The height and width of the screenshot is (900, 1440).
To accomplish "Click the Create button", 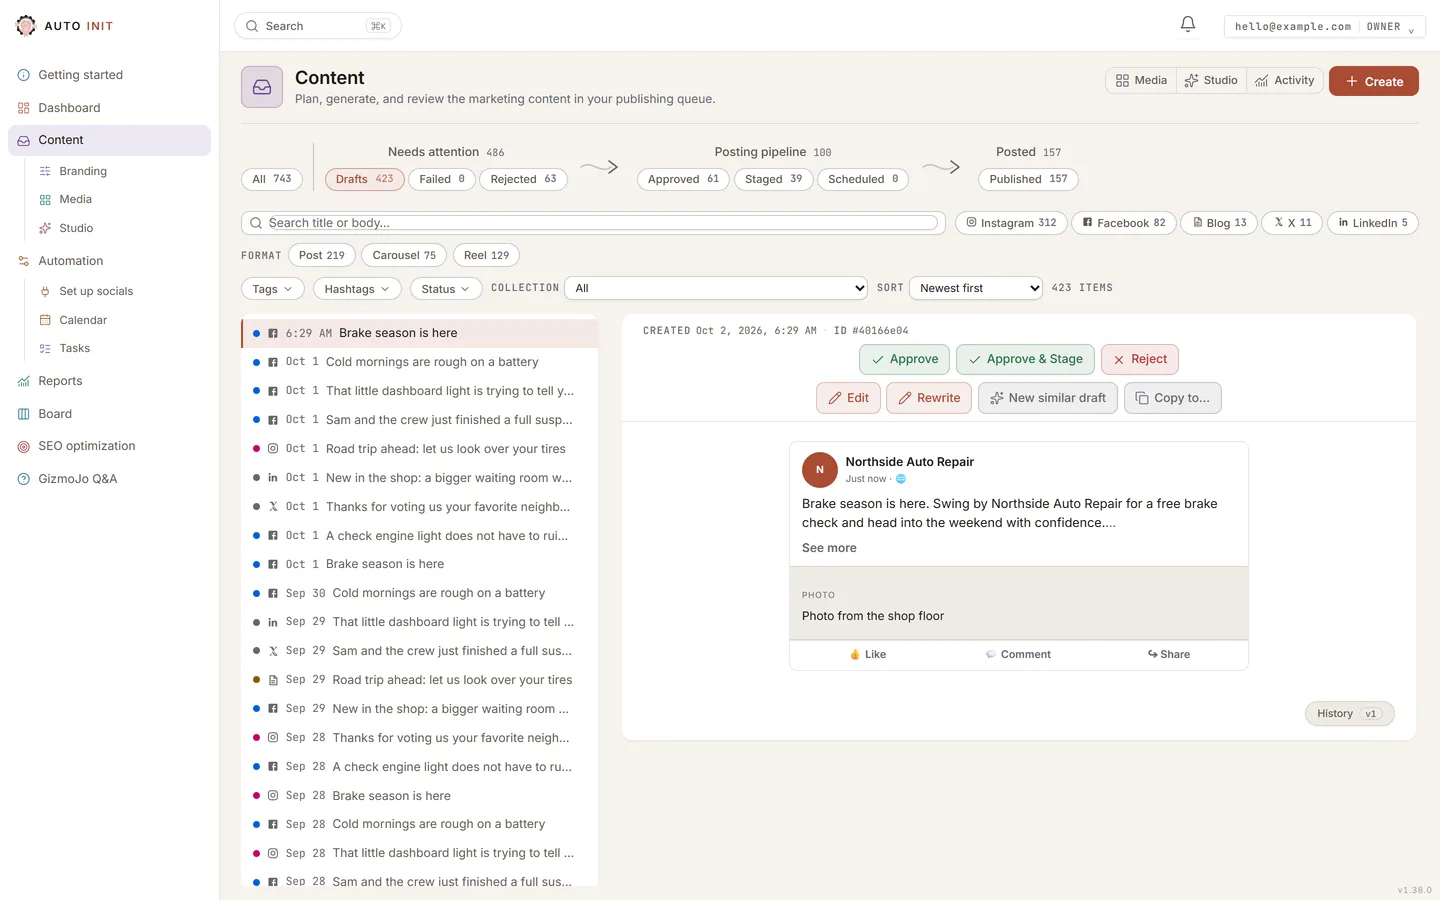I will tap(1374, 81).
